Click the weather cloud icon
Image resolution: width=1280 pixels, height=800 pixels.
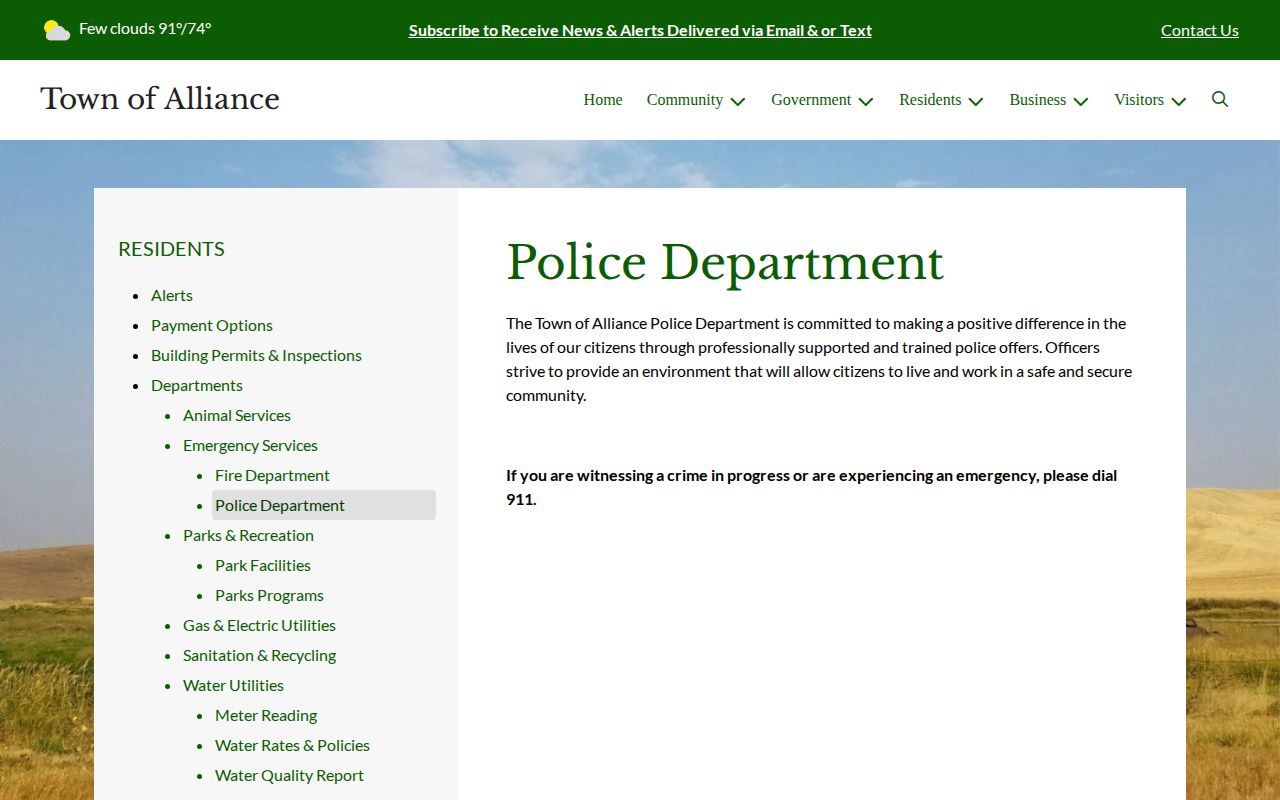57,30
